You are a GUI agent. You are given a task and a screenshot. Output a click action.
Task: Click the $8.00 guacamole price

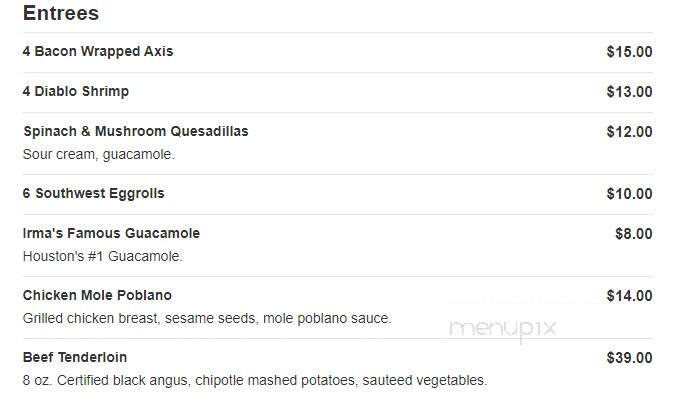[634, 234]
